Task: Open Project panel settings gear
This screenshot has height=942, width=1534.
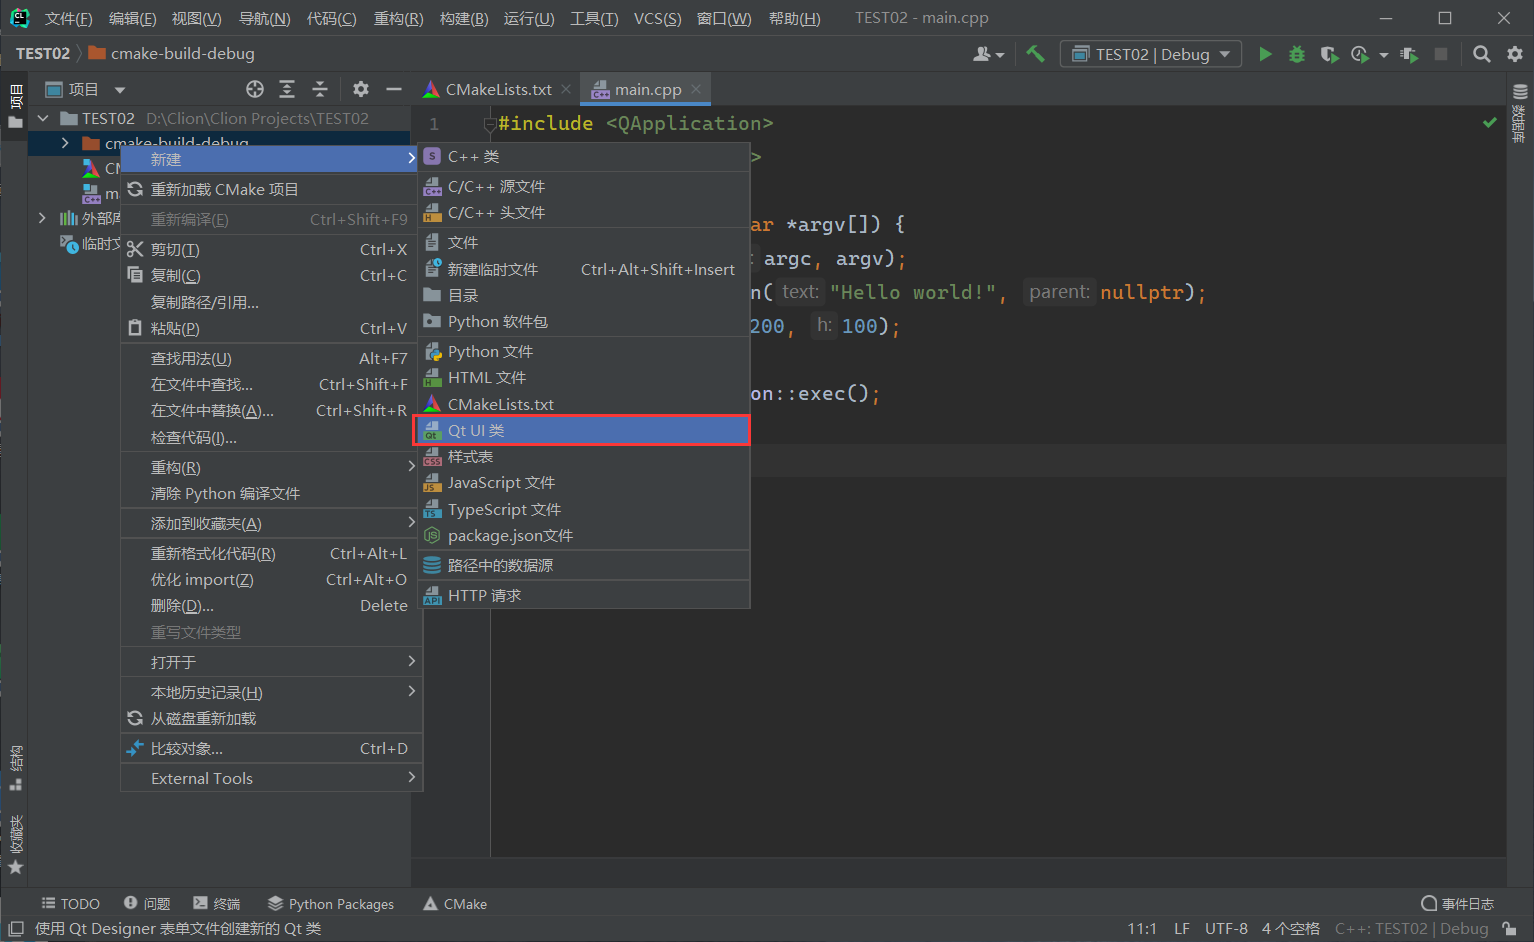Action: click(x=360, y=89)
